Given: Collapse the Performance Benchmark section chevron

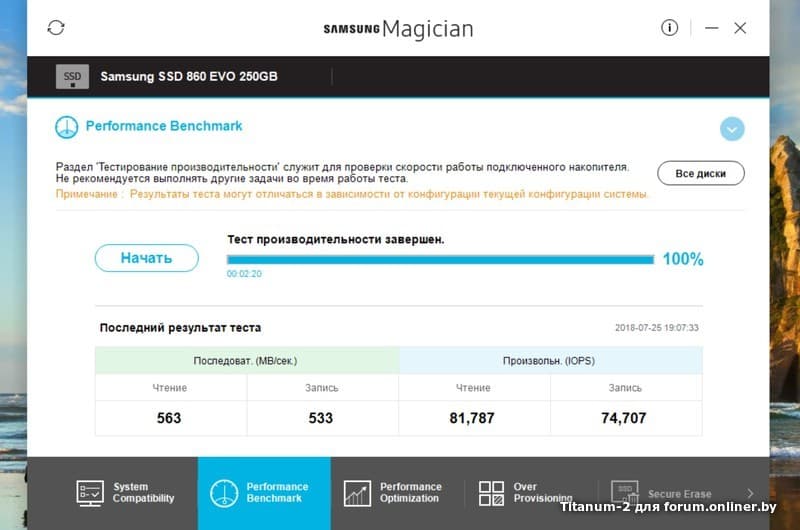Looking at the screenshot, I should [x=732, y=129].
